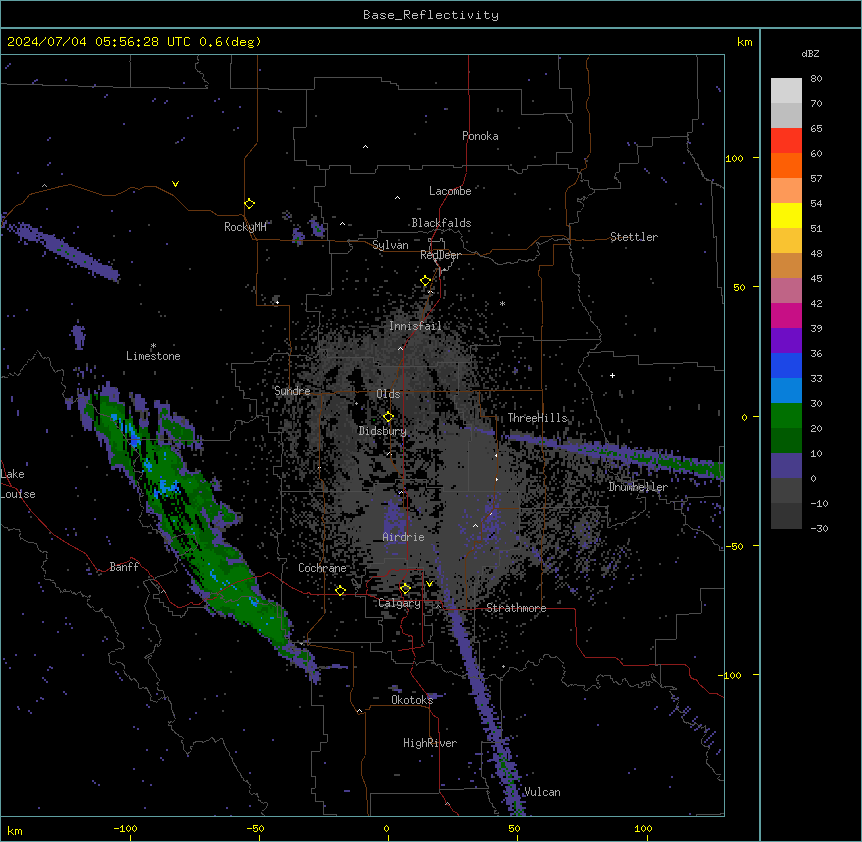Viewport: 862px width, 842px height.
Task: Click the dBZ legend heading
Action: point(810,53)
